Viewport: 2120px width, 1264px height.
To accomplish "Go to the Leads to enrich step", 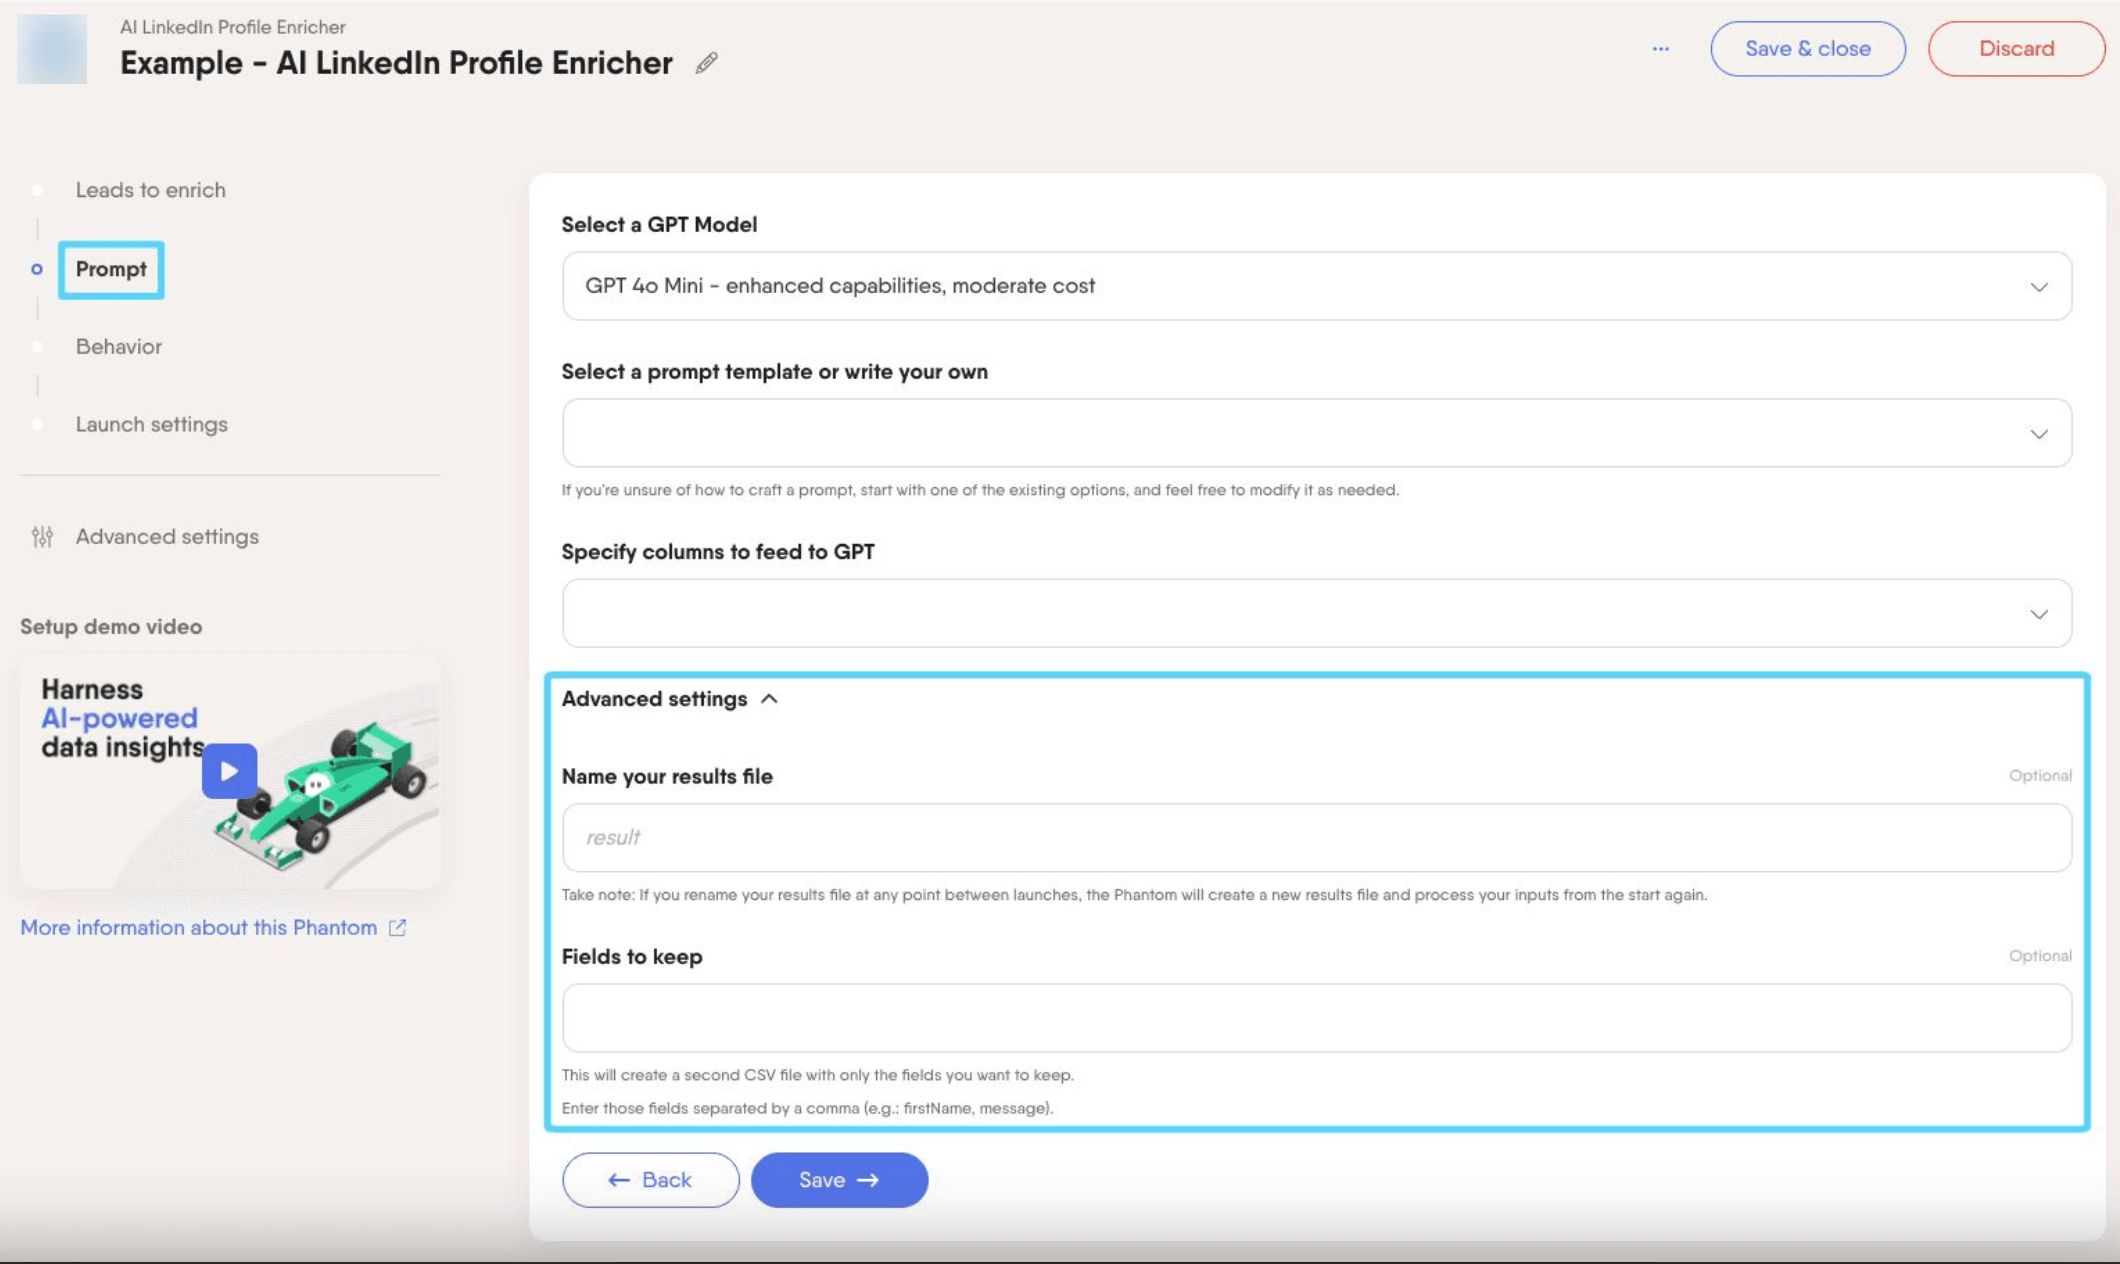I will tap(151, 190).
